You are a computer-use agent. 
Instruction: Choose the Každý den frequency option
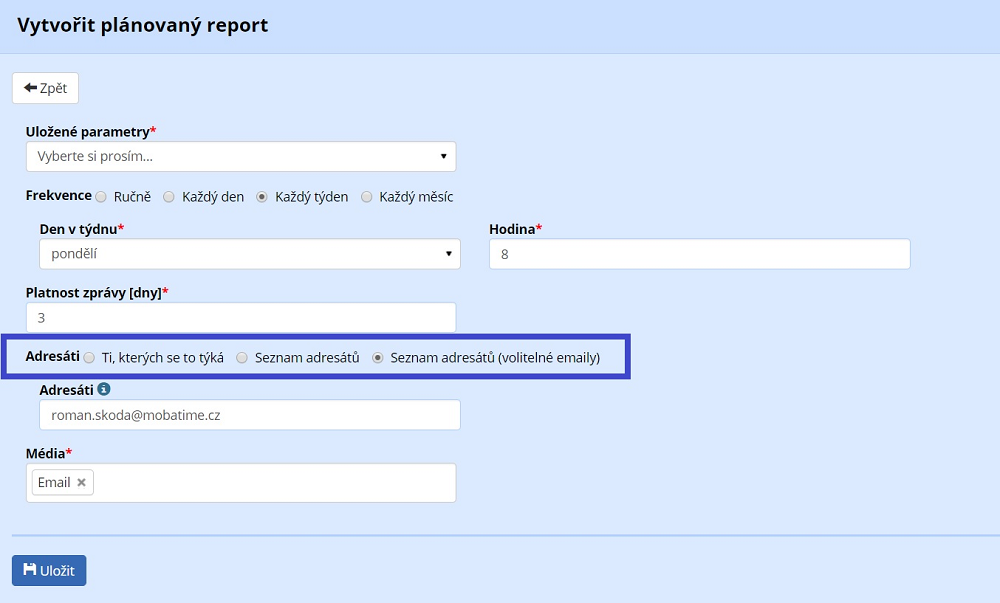169,197
